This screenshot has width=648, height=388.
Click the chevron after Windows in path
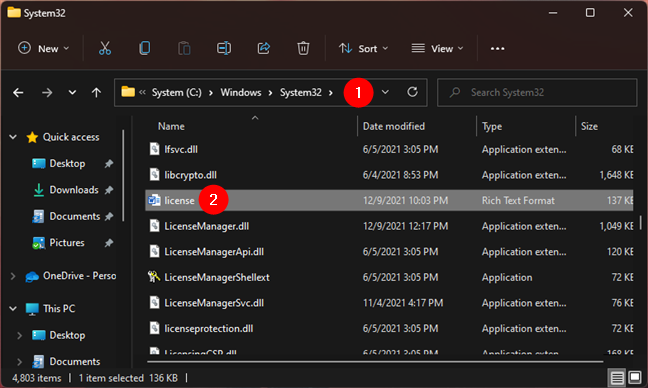270,93
